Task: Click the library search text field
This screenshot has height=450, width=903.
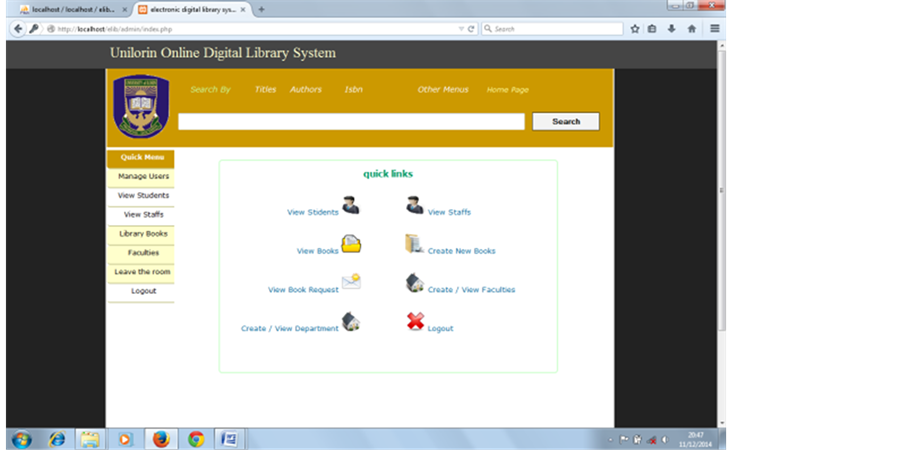Action: 351,122
